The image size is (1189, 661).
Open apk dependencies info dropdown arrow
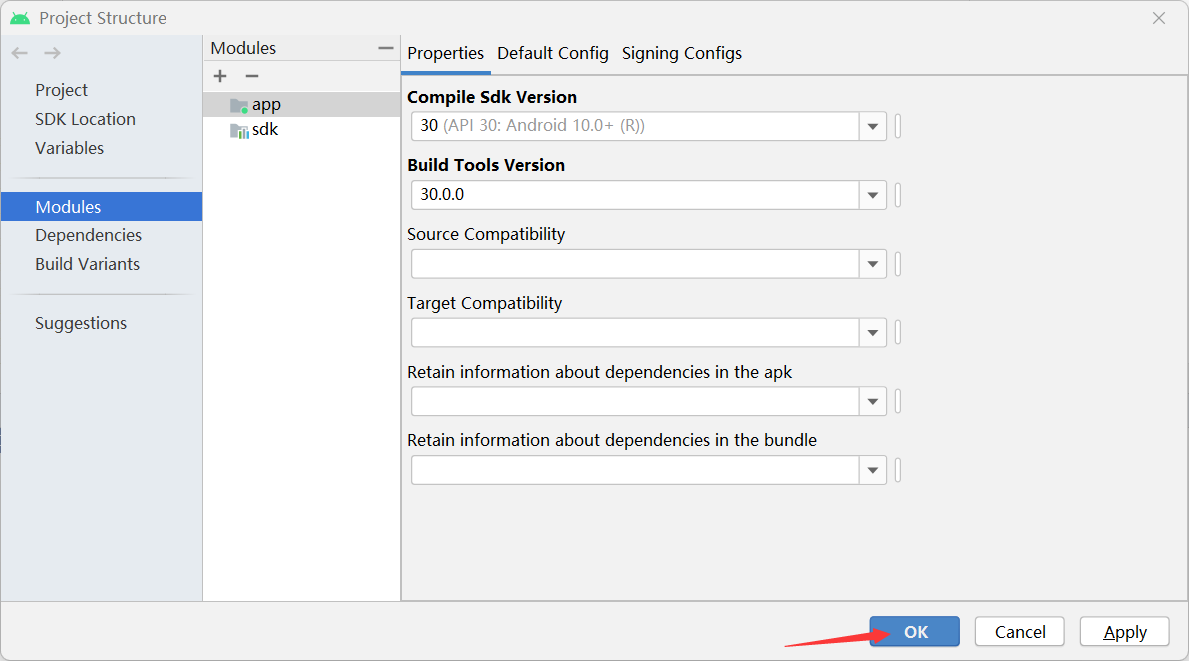(x=873, y=402)
